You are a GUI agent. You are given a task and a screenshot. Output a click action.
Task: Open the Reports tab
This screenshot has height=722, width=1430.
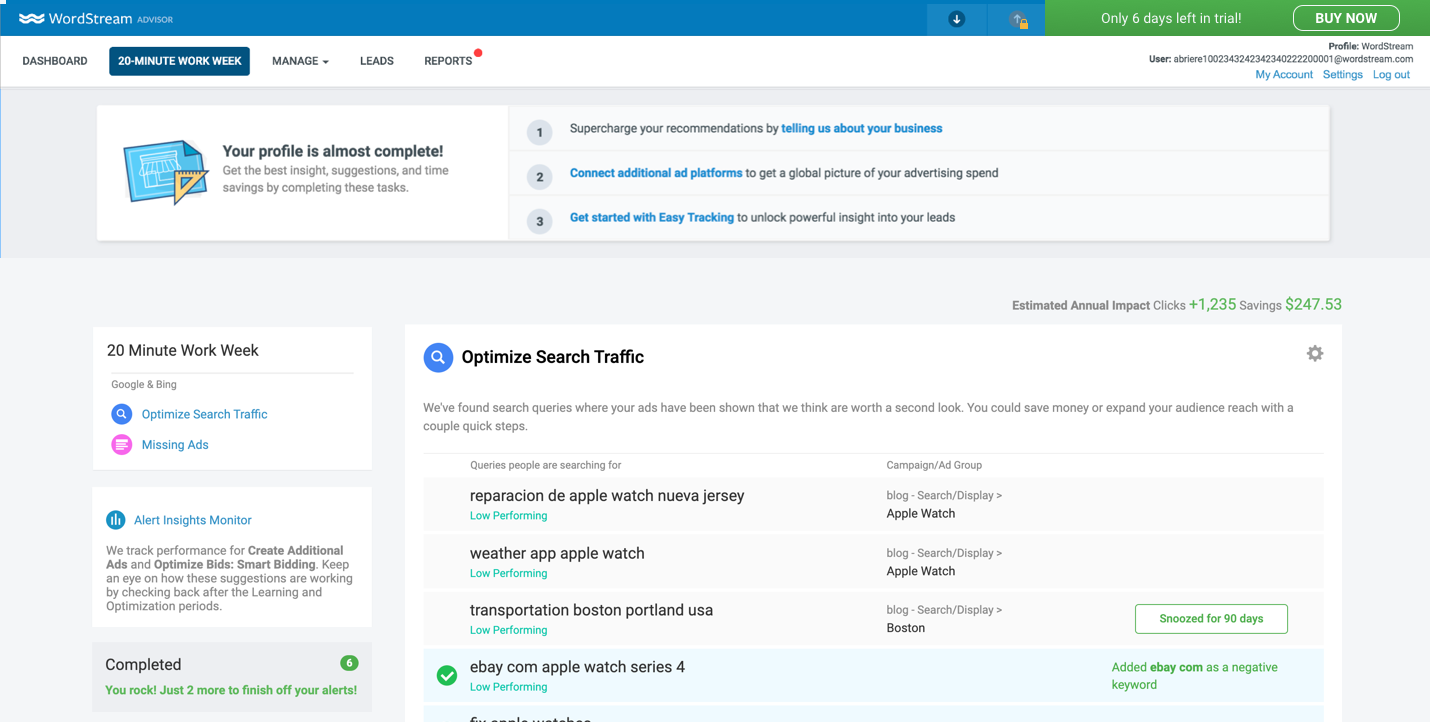(x=448, y=61)
